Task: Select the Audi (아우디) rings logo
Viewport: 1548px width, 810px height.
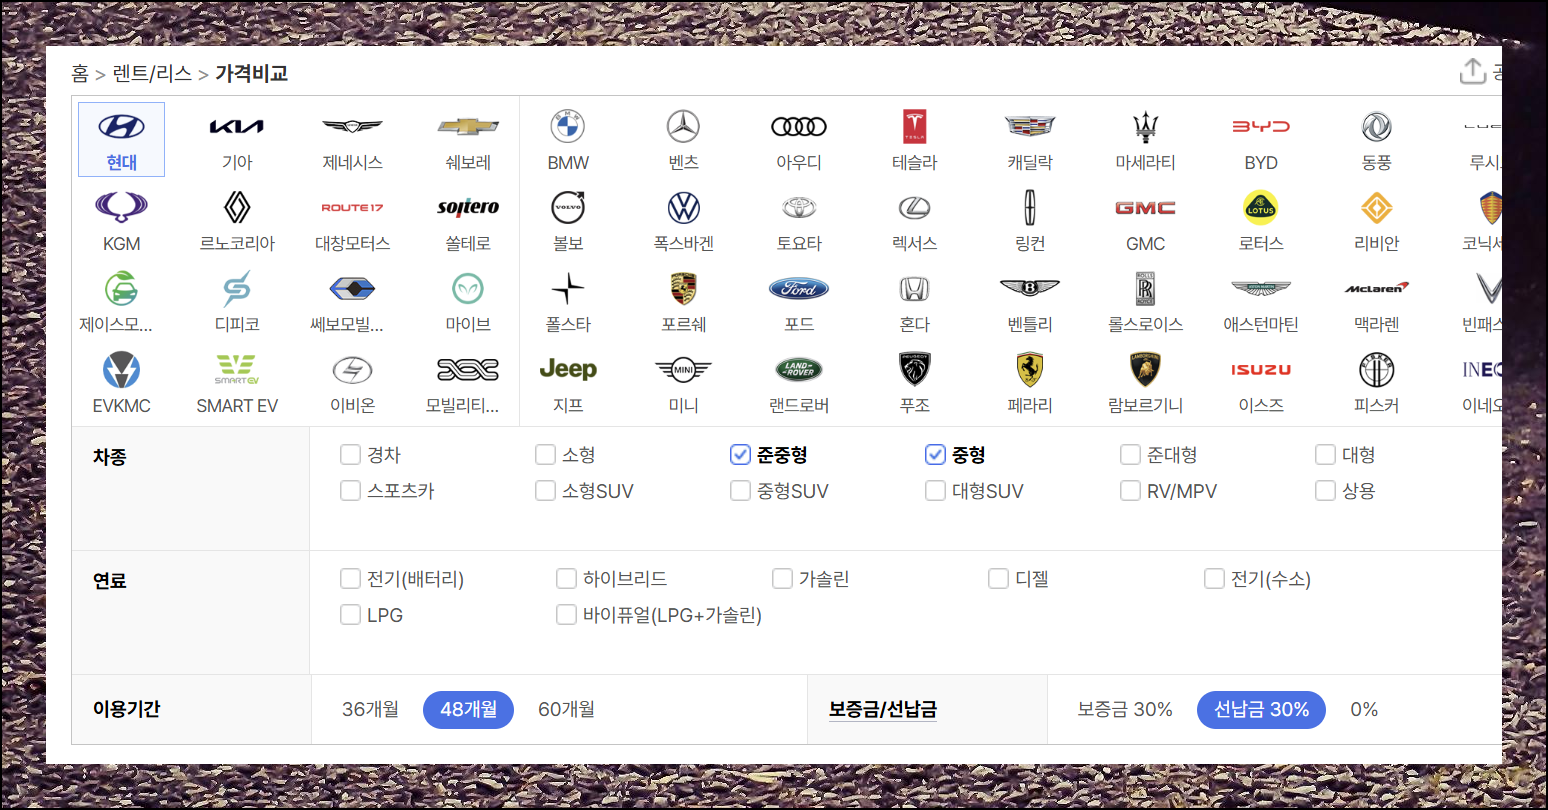Action: 799,127
